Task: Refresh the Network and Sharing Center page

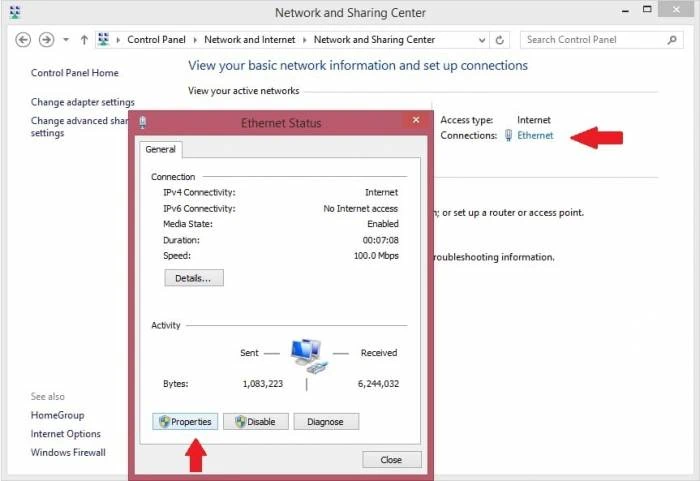Action: coord(500,40)
